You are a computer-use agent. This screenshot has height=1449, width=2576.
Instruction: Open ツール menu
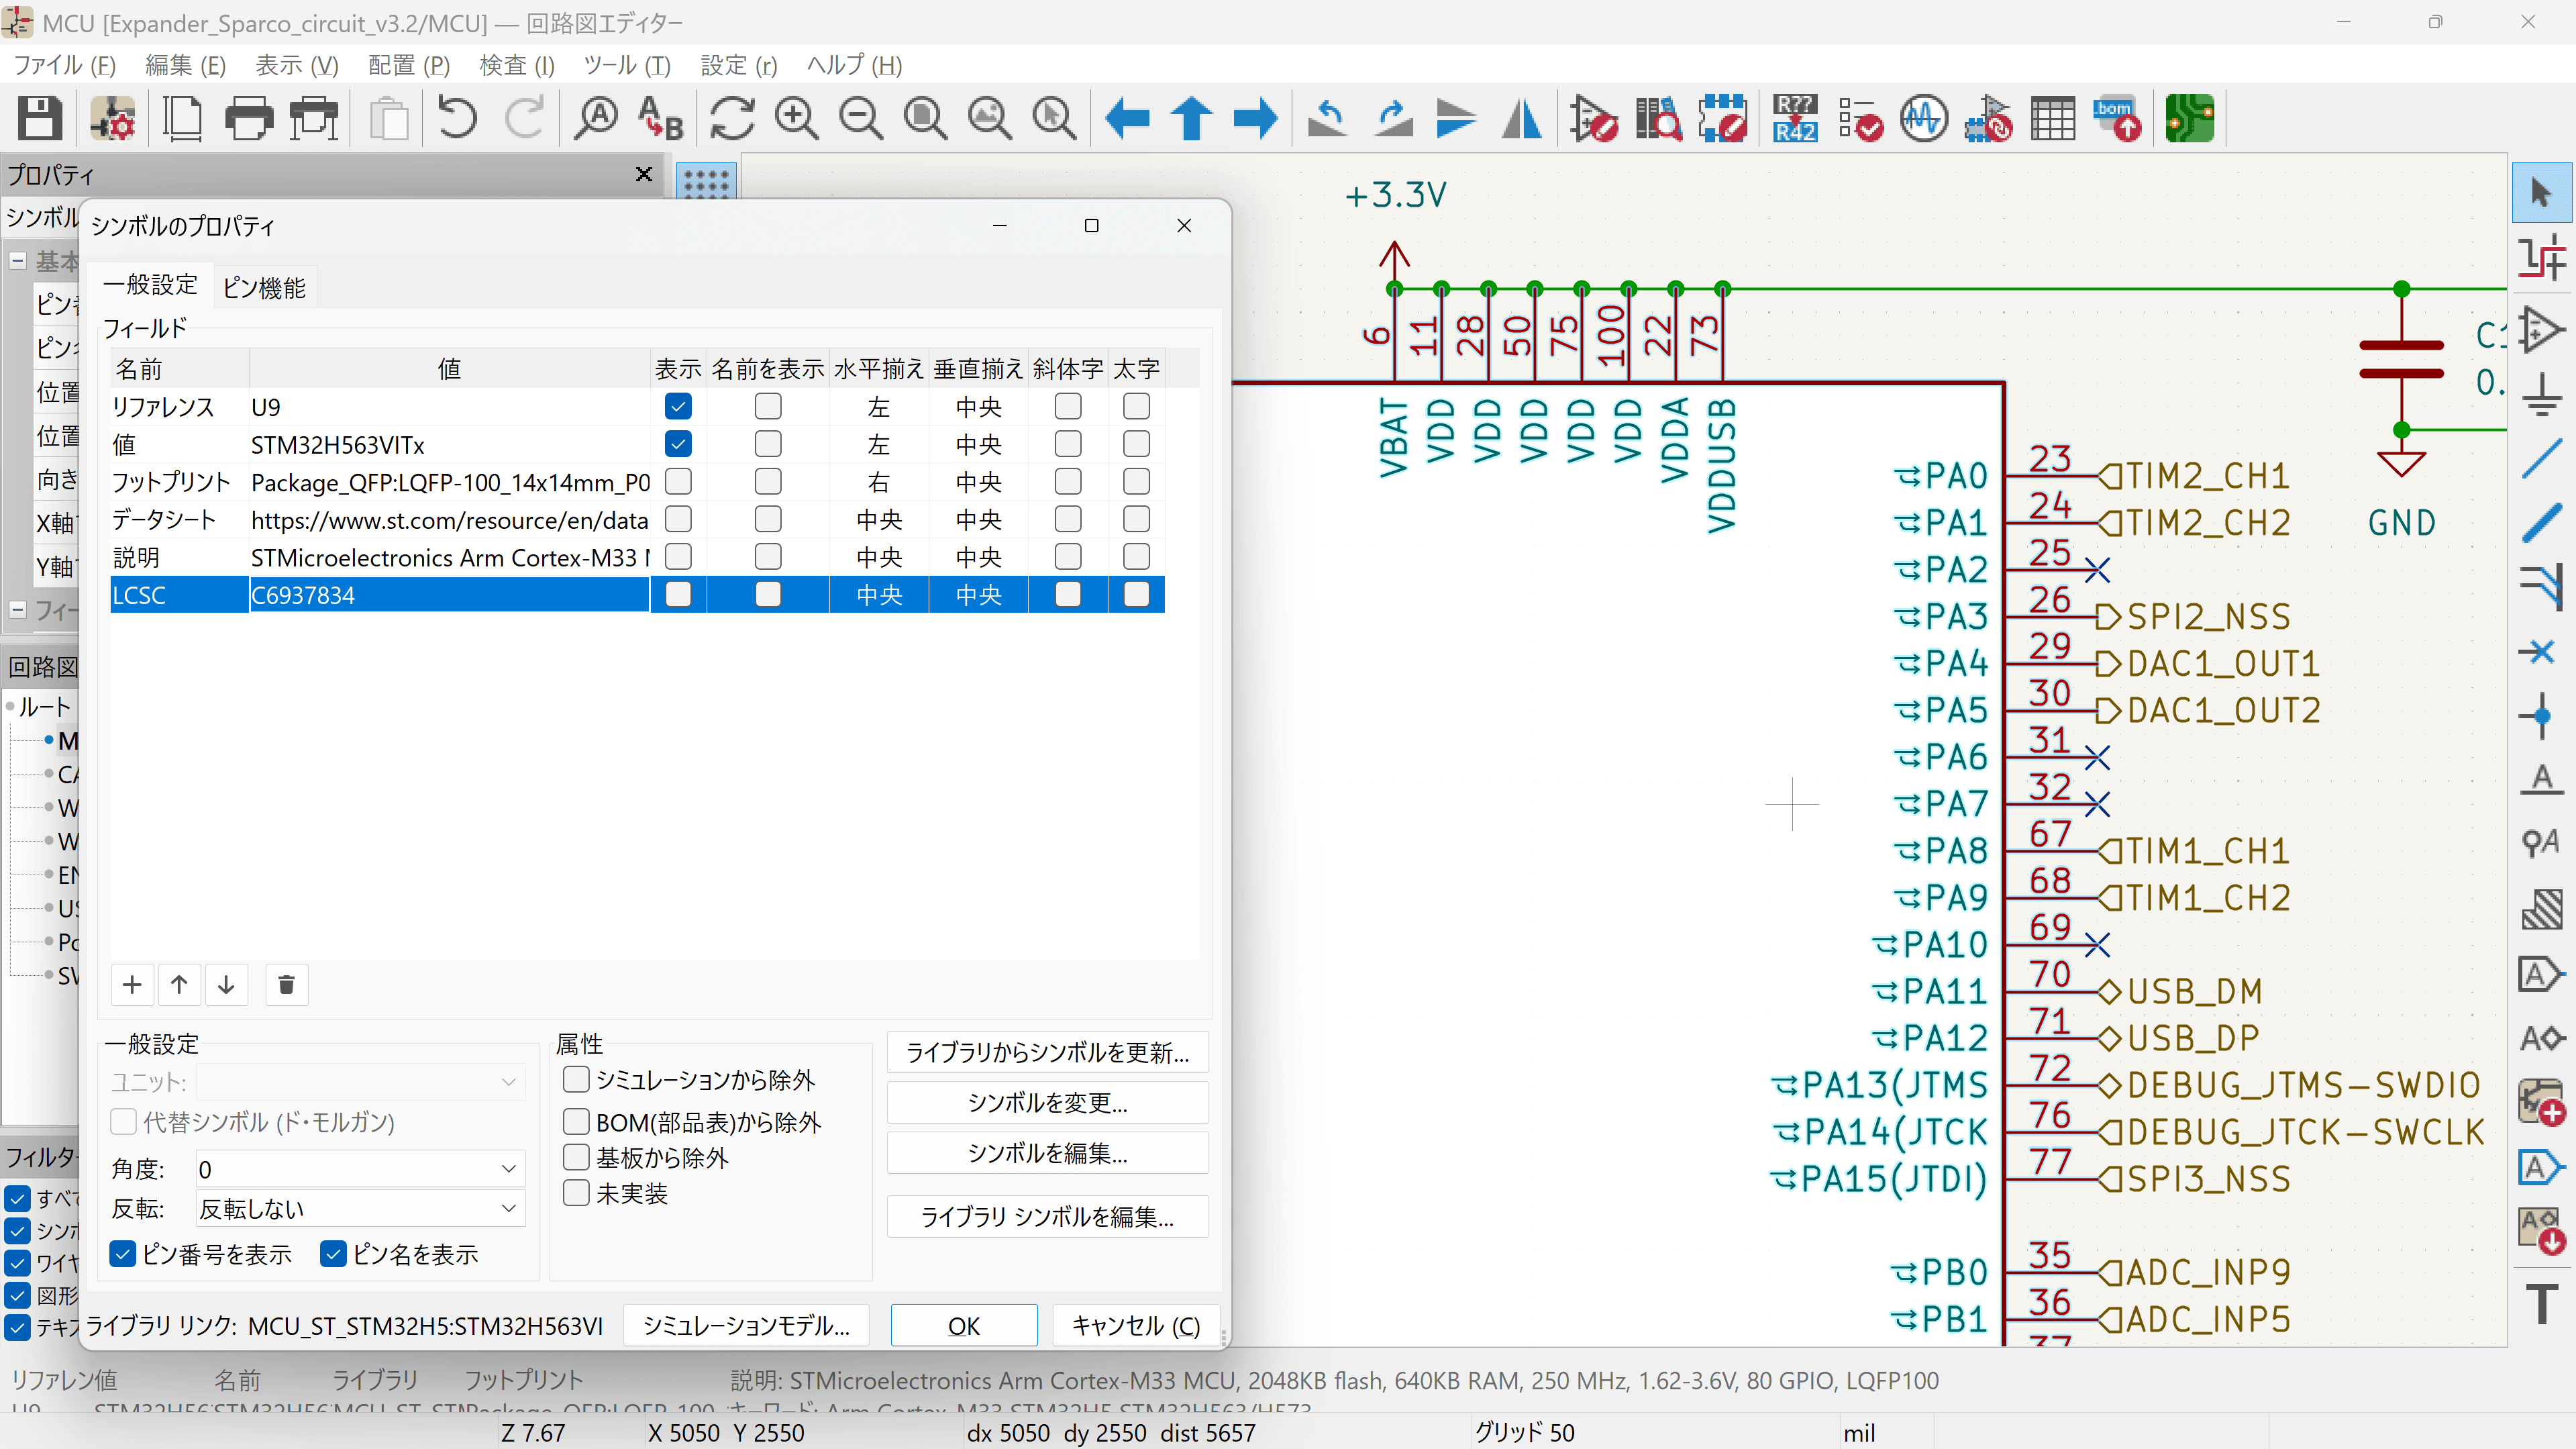coord(626,65)
